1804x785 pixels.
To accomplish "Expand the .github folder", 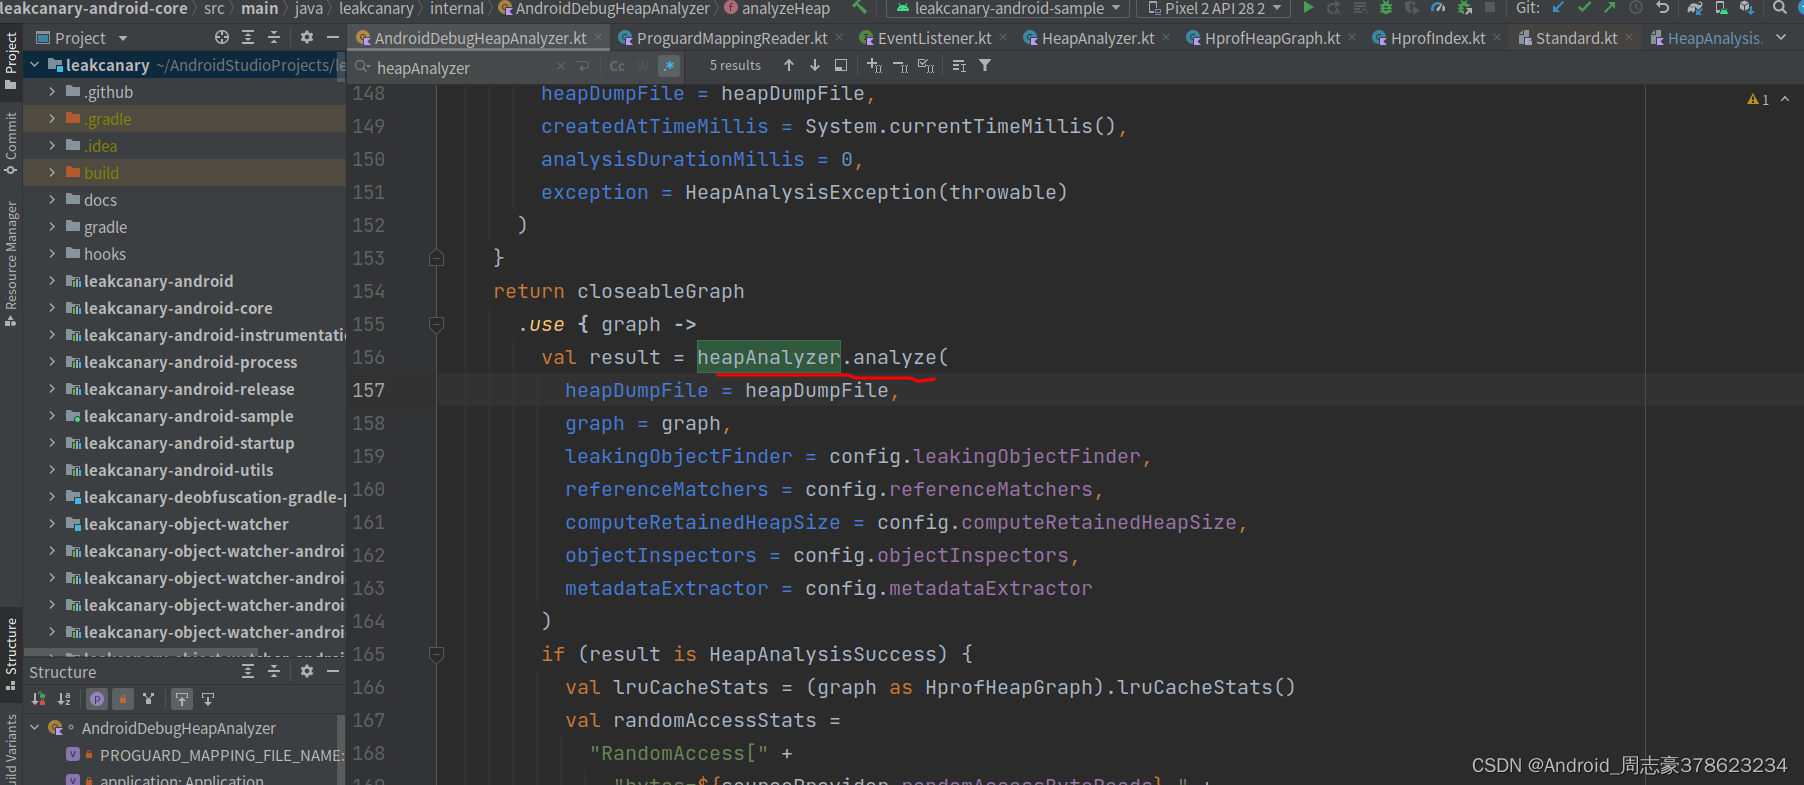I will click(x=52, y=91).
